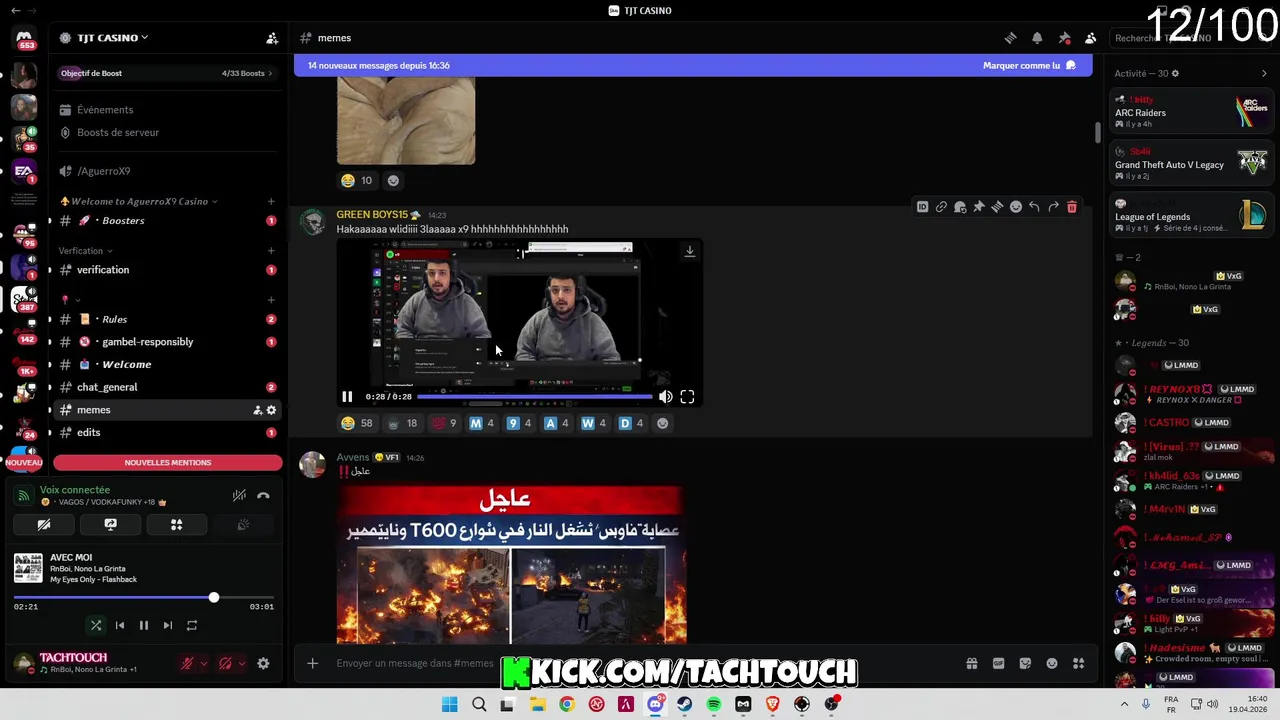Open the video in fullscreen

tap(687, 397)
